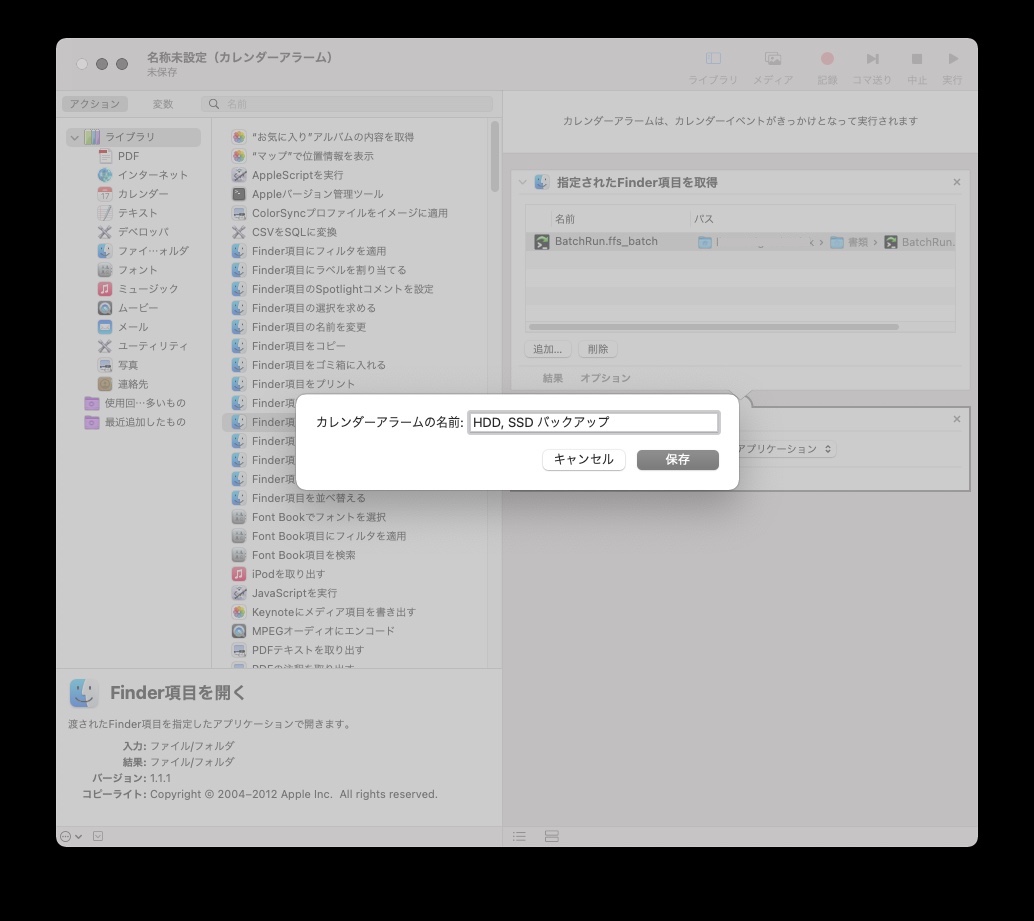Click the キャンセル button
The width and height of the screenshot is (1034, 921).
583,460
